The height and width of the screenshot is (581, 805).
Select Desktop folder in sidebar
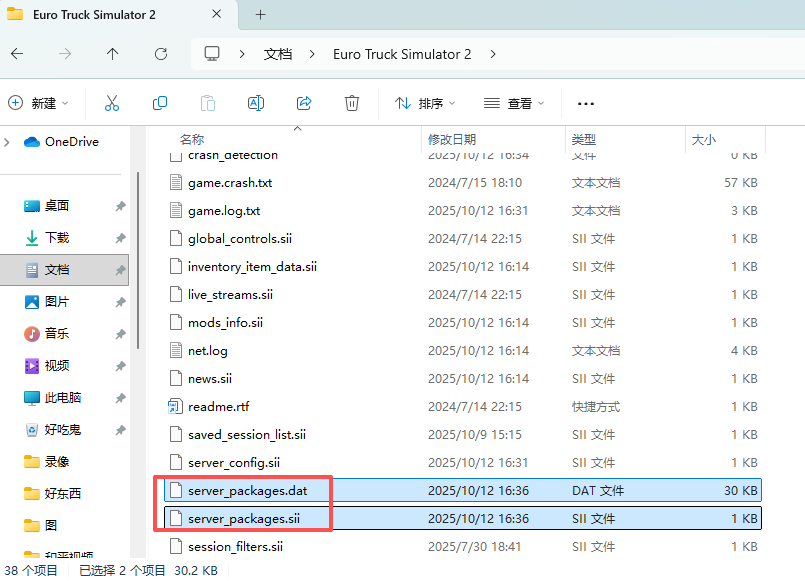pos(57,206)
